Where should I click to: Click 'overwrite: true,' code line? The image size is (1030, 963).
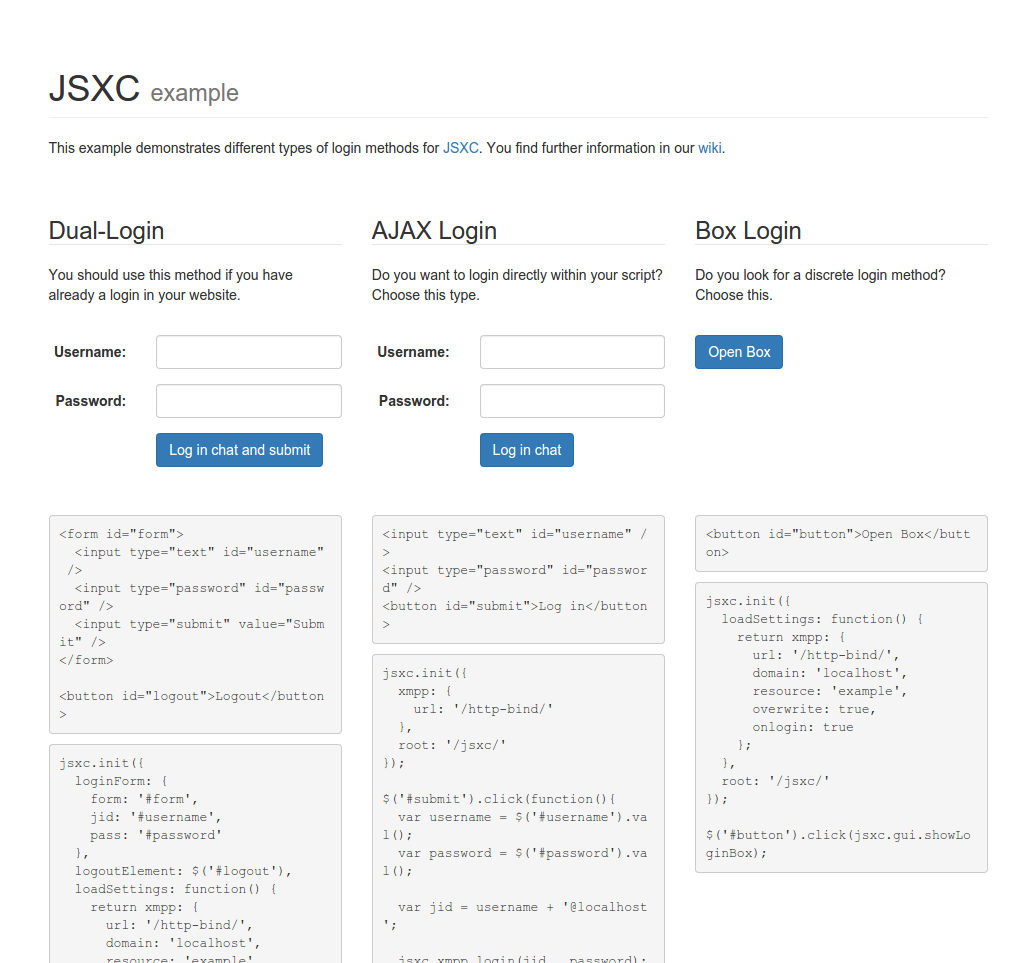(x=814, y=709)
